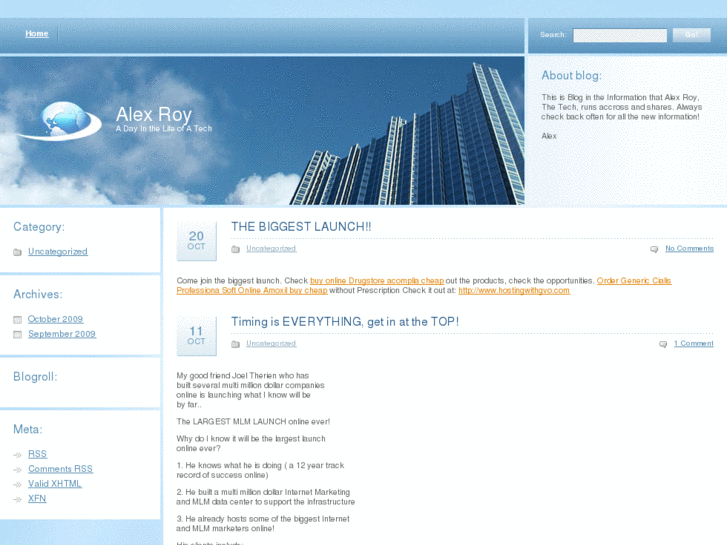The width and height of the screenshot is (727, 545).
Task: Click the Meta: sidebar heading
Action: click(x=28, y=429)
